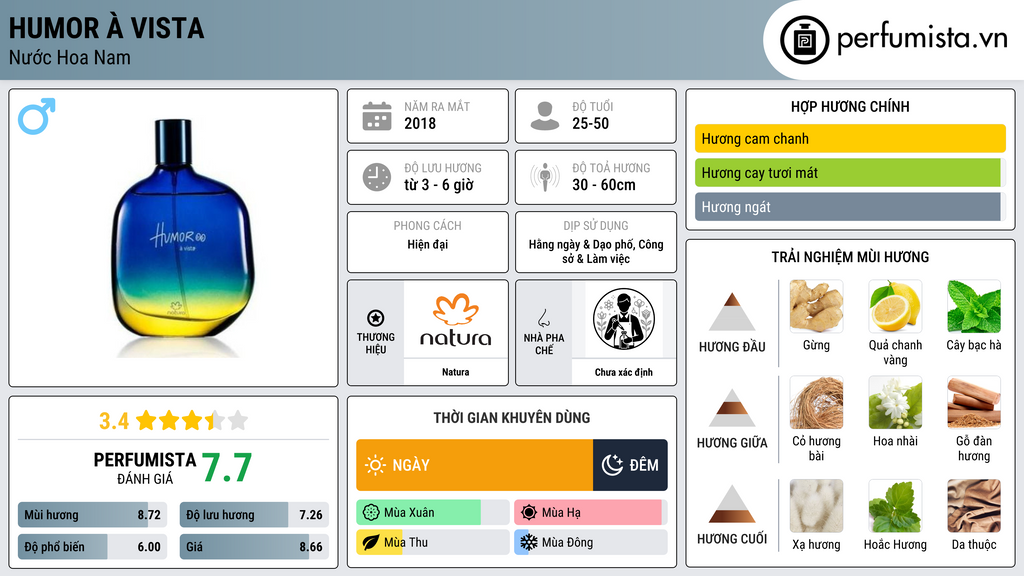Image resolution: width=1024 pixels, height=576 pixels.
Task: Click the Hương đầu pyramid icon
Action: [x=732, y=312]
